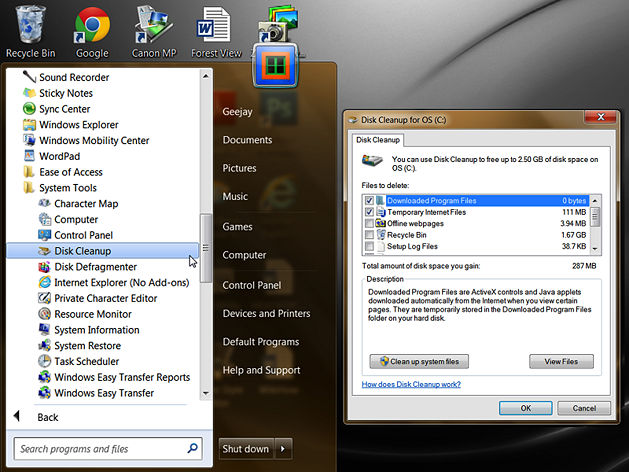Uncheck Temporary Internet Files checkbox

pyautogui.click(x=369, y=213)
